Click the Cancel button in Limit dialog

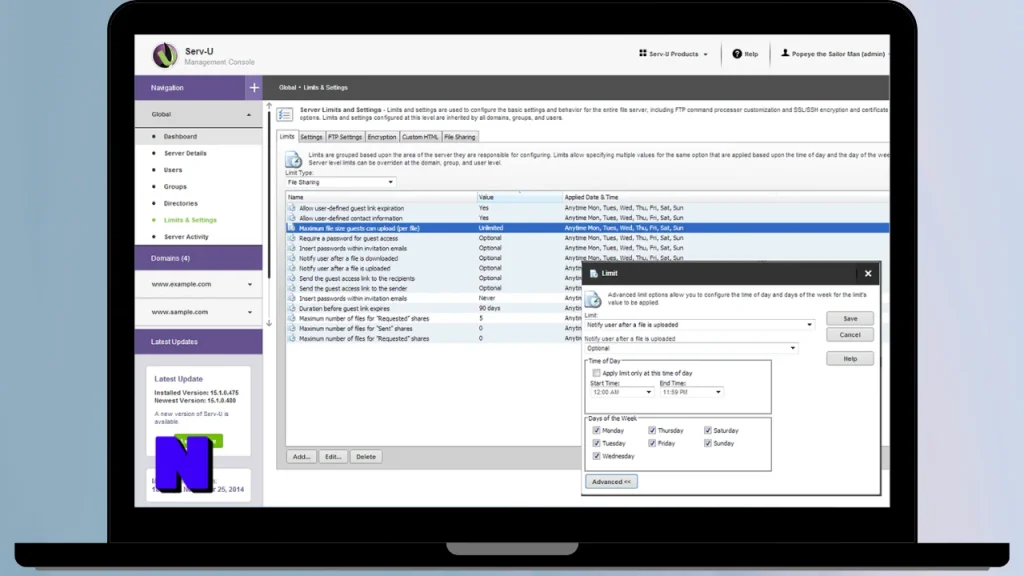[850, 335]
